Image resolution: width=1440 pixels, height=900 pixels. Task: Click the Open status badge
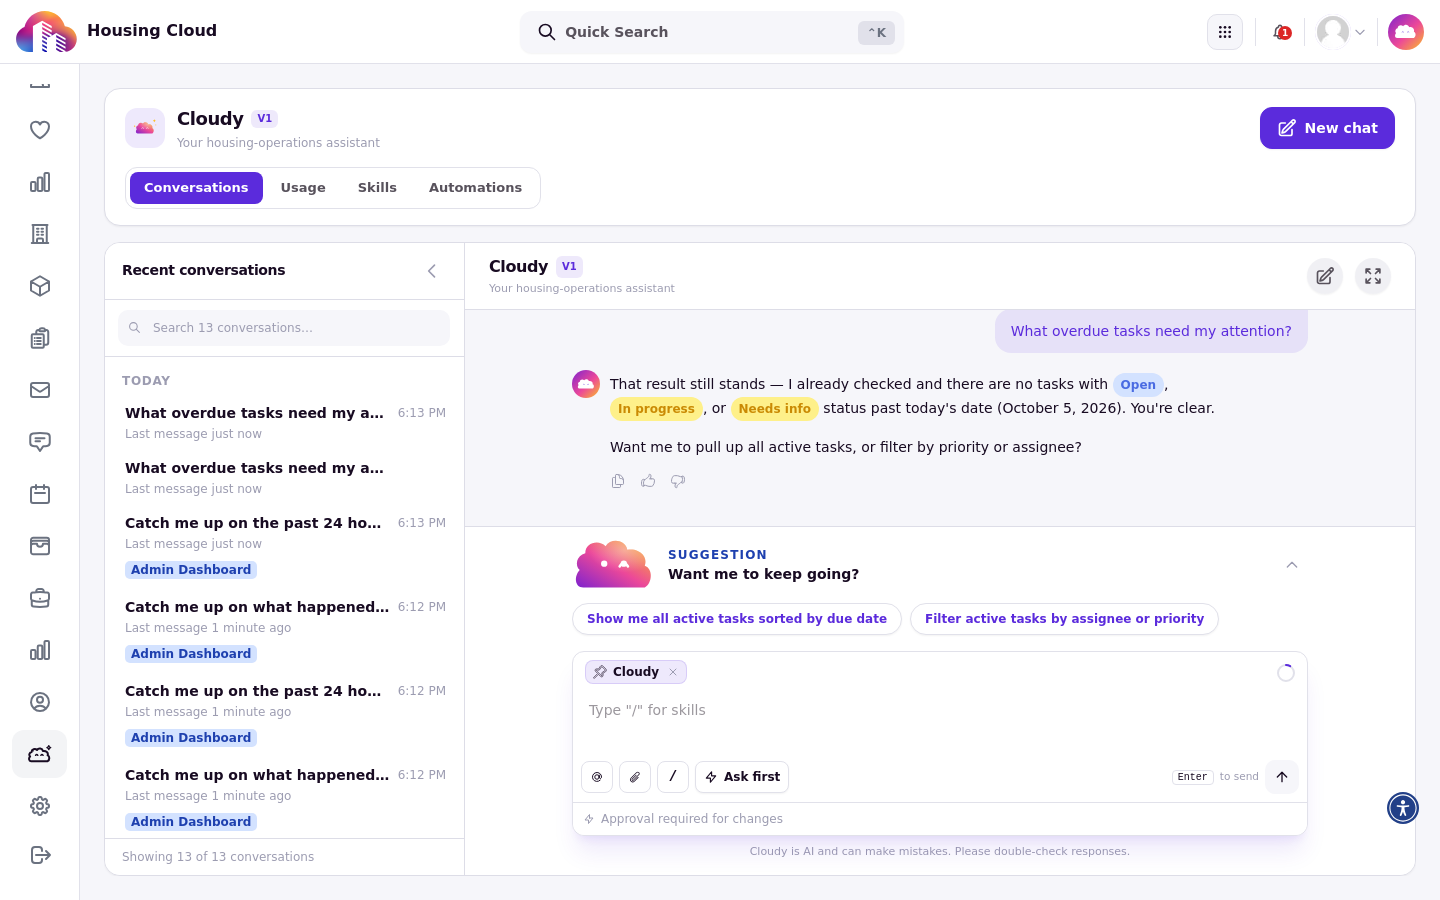tap(1138, 385)
